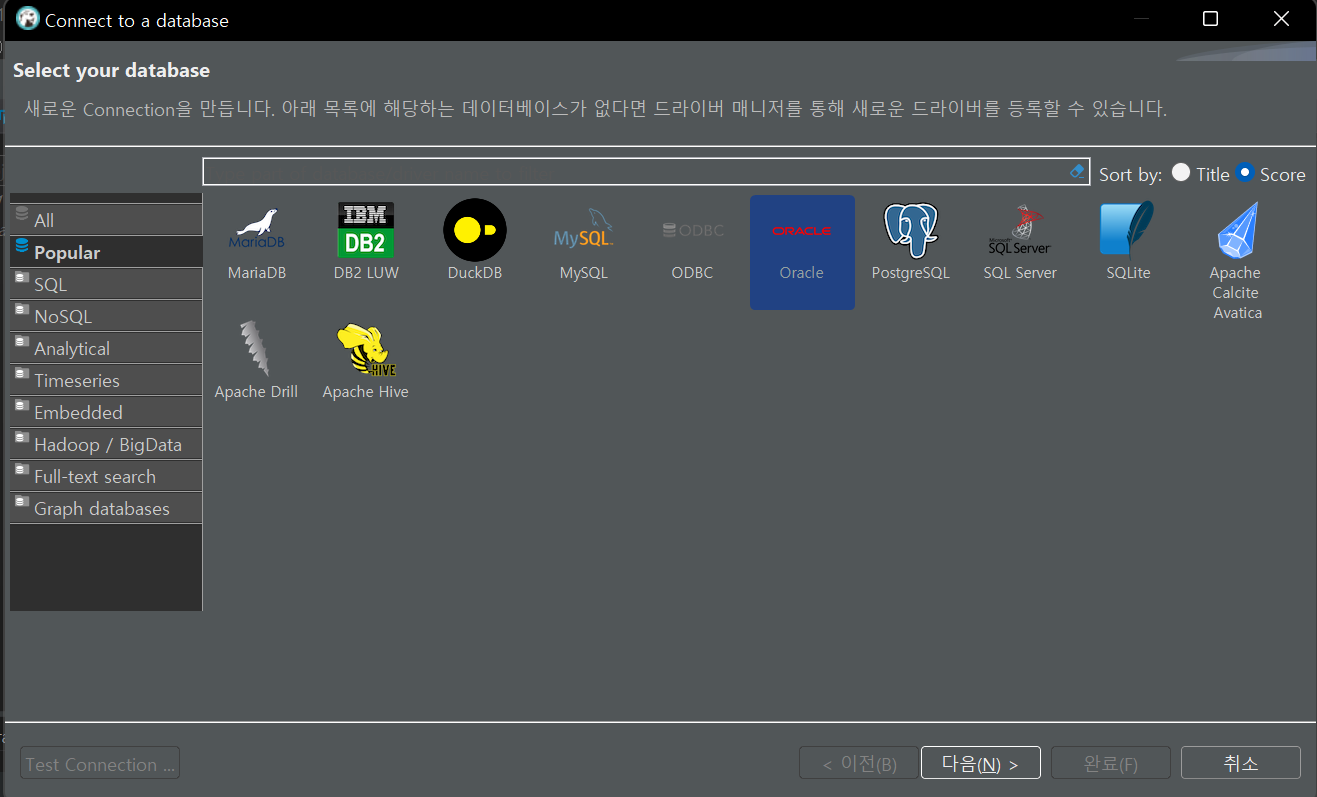Pick the PostgreSQL elephant icon
The height and width of the screenshot is (797, 1317).
coord(911,241)
